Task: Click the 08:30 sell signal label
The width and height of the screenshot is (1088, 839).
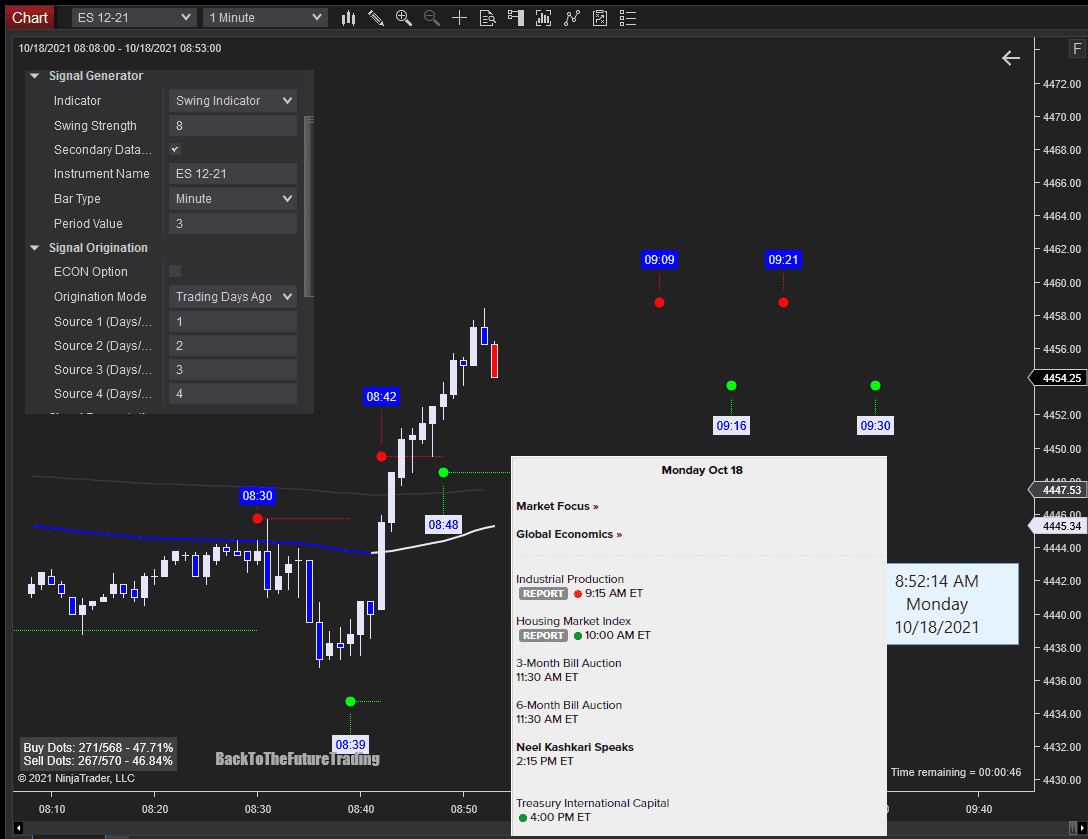Action: tap(257, 495)
